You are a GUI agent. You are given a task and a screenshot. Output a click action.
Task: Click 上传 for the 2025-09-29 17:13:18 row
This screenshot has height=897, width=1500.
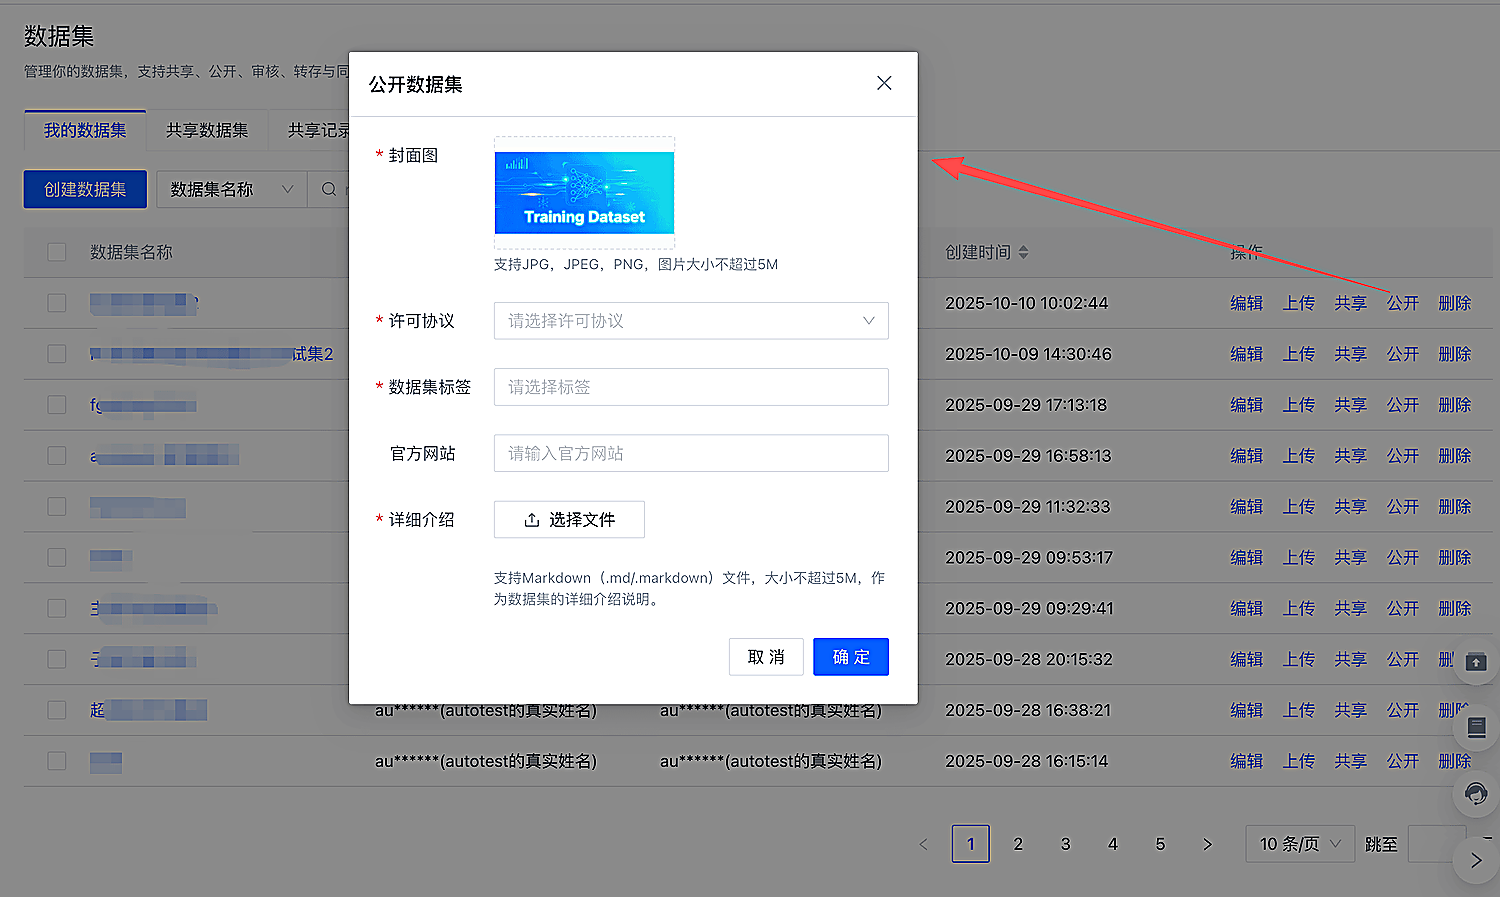[1299, 405]
